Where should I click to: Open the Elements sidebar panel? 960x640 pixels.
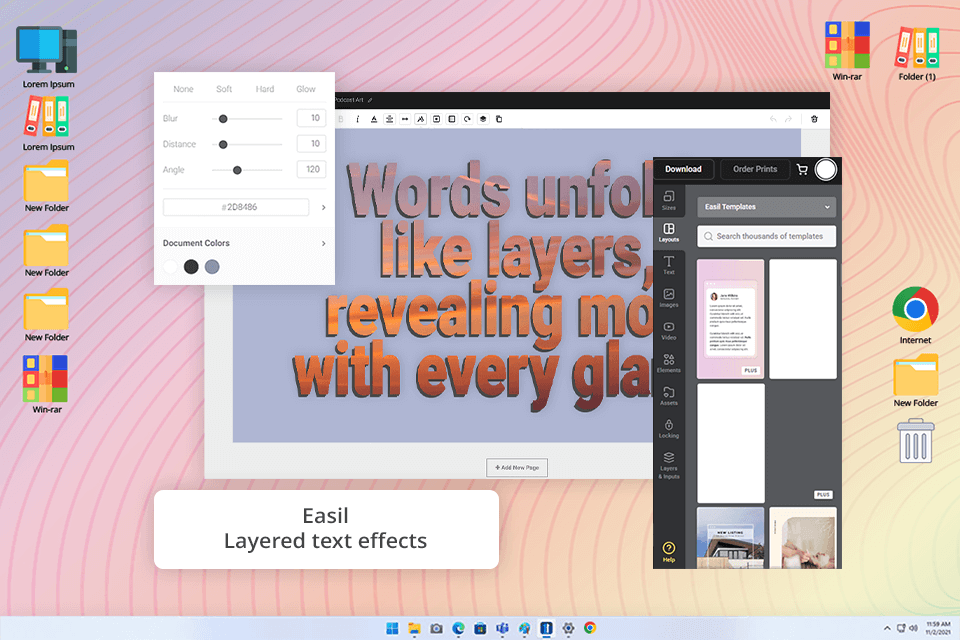[669, 363]
